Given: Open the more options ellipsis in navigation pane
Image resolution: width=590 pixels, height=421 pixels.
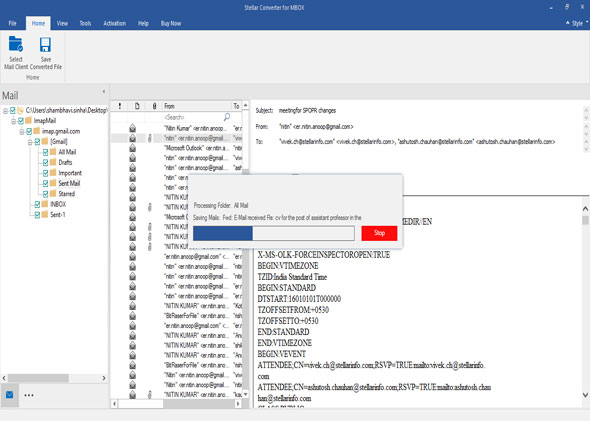Looking at the screenshot, I should pyautogui.click(x=29, y=395).
